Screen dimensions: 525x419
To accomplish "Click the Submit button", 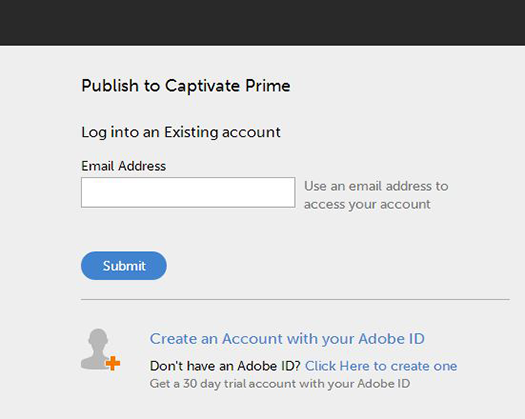I will point(124,266).
